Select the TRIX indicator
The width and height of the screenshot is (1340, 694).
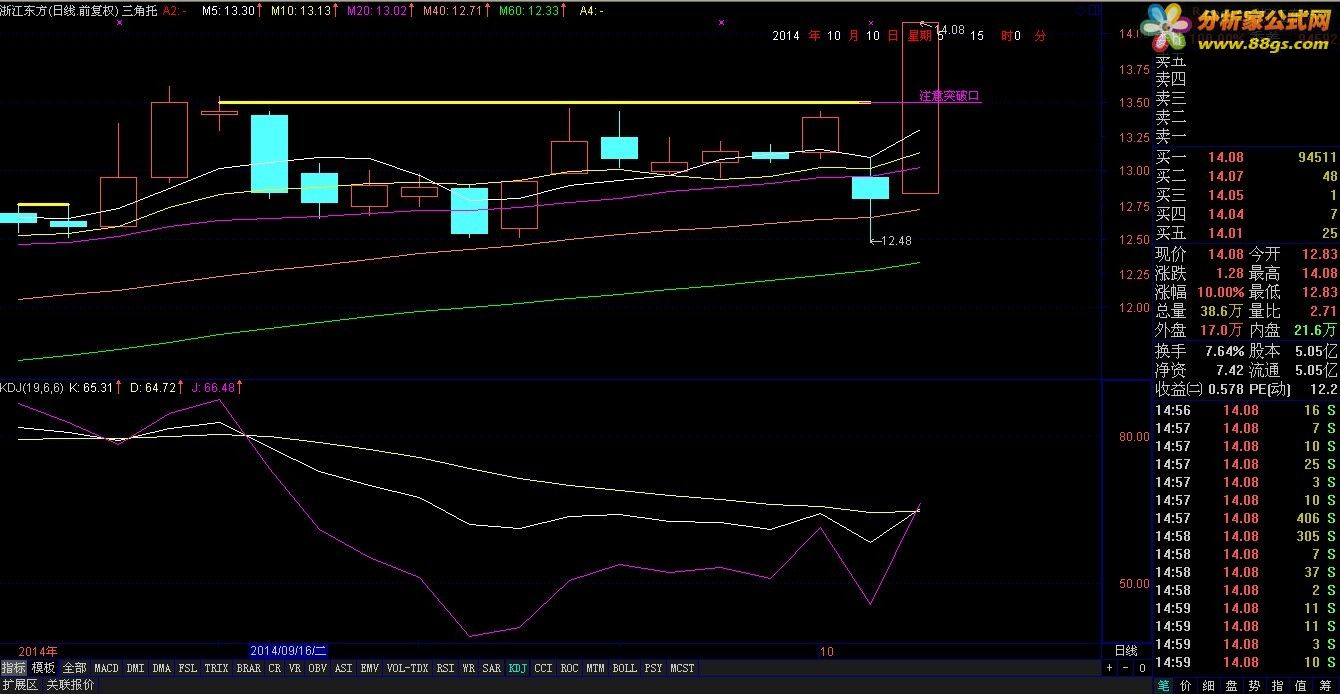(216, 668)
